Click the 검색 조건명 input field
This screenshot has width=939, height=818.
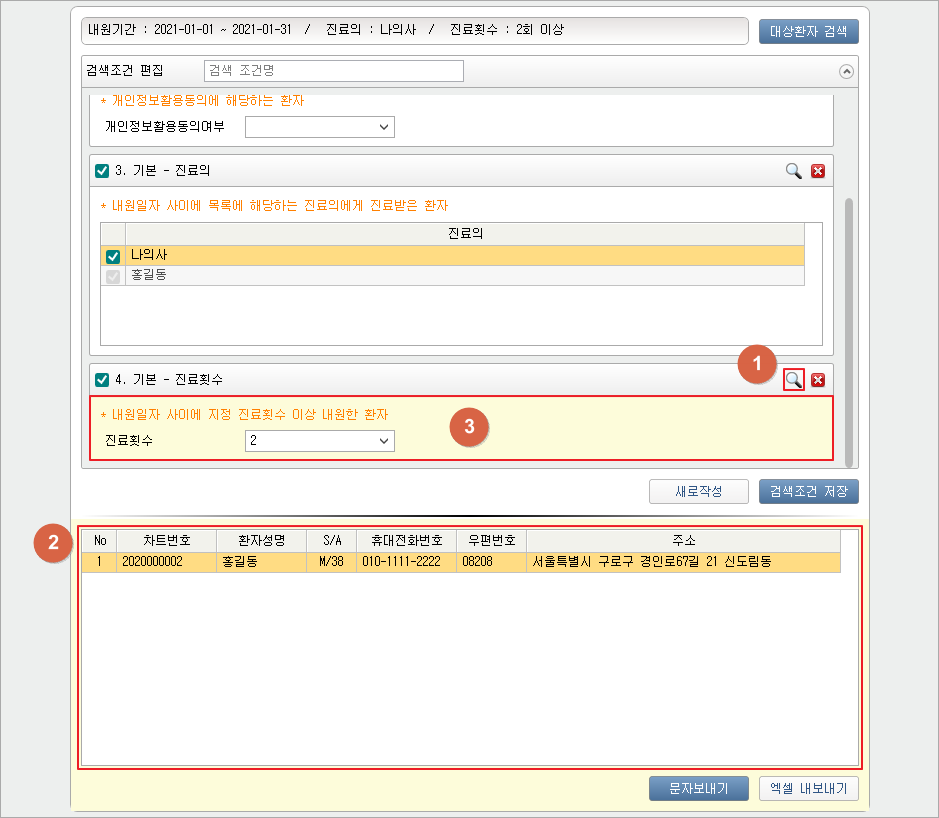click(333, 71)
